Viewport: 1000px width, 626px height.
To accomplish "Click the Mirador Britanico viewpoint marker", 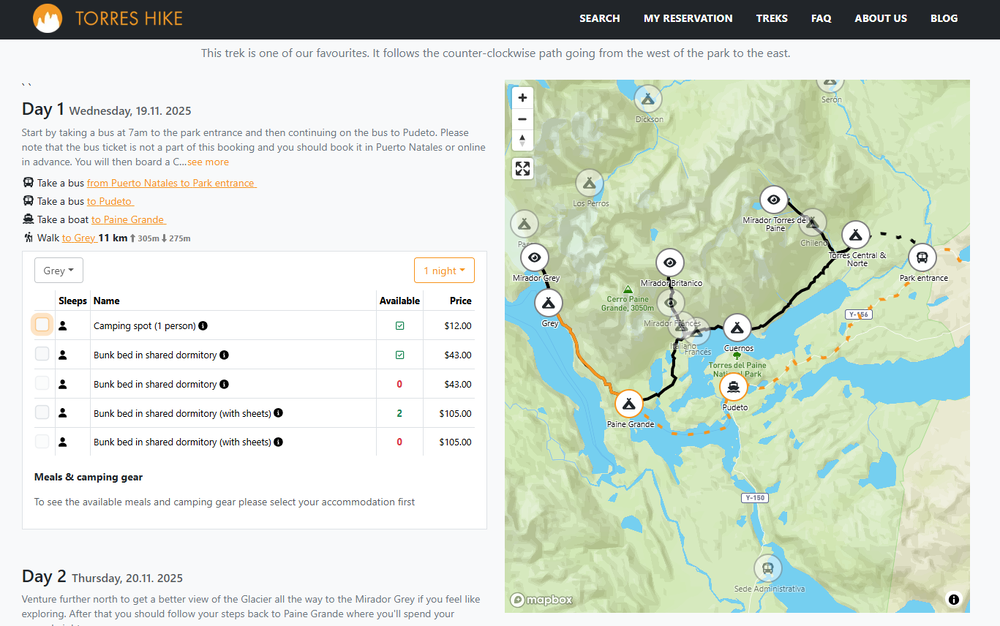I will pos(670,262).
